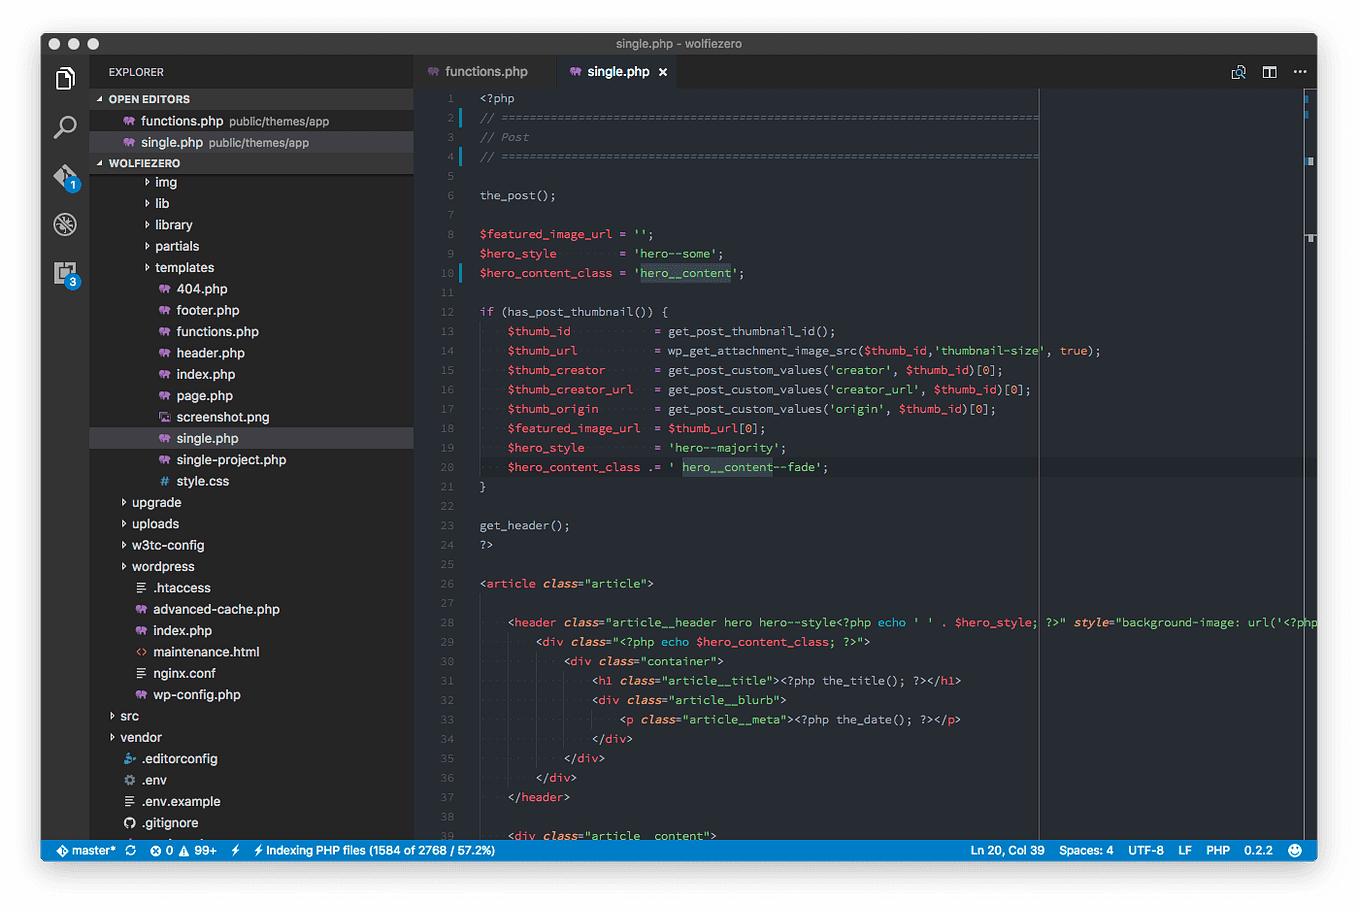
Task: Open functions.php in the WOLFIEZERO tree
Action: tap(252, 332)
